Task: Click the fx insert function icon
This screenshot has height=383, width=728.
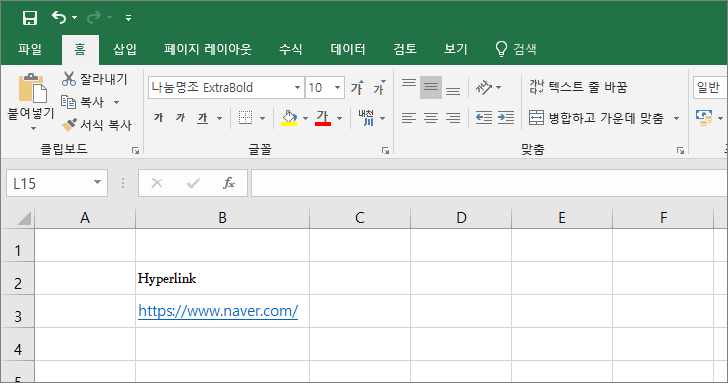Action: point(228,183)
